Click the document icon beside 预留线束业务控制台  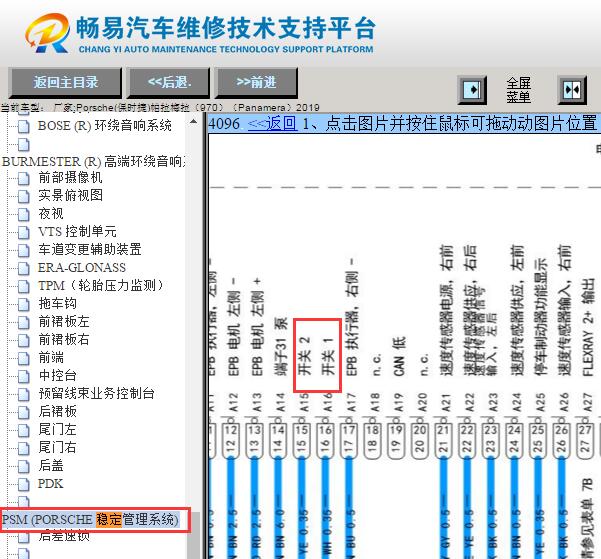23,394
